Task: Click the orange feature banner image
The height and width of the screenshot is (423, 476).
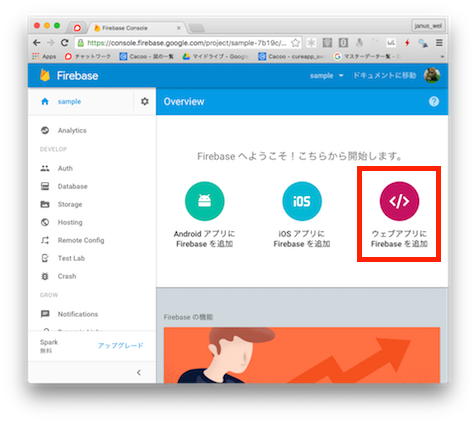Action: point(302,355)
